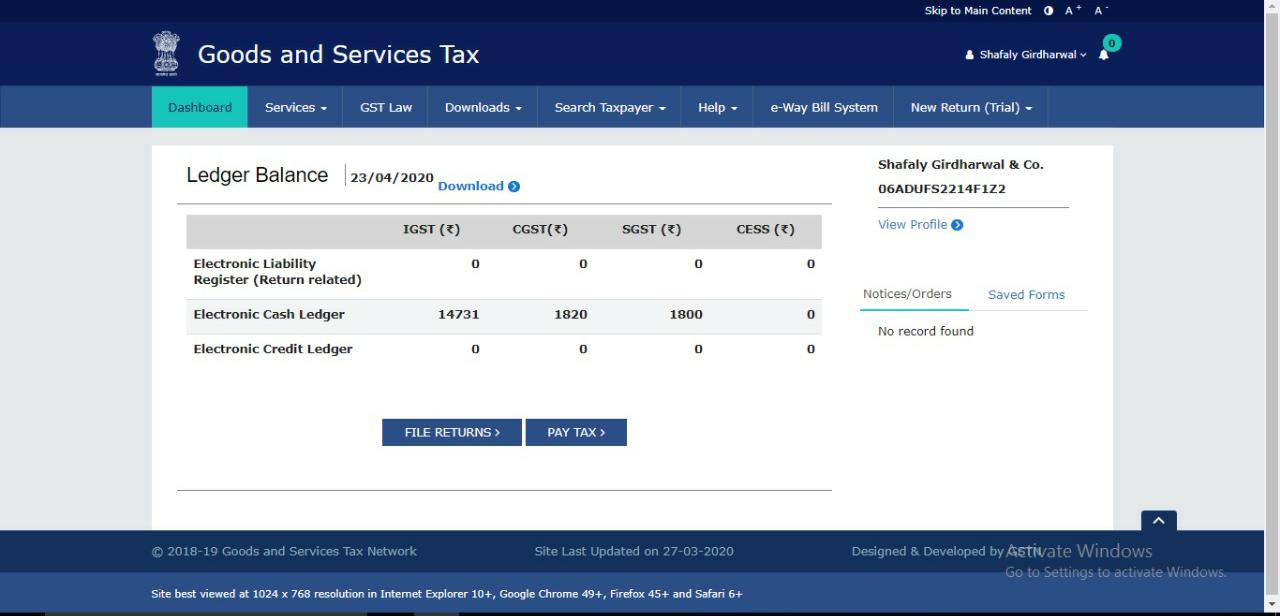Open Shafaly Girdharwal user account menu
The image size is (1280, 616).
[x=1026, y=55]
